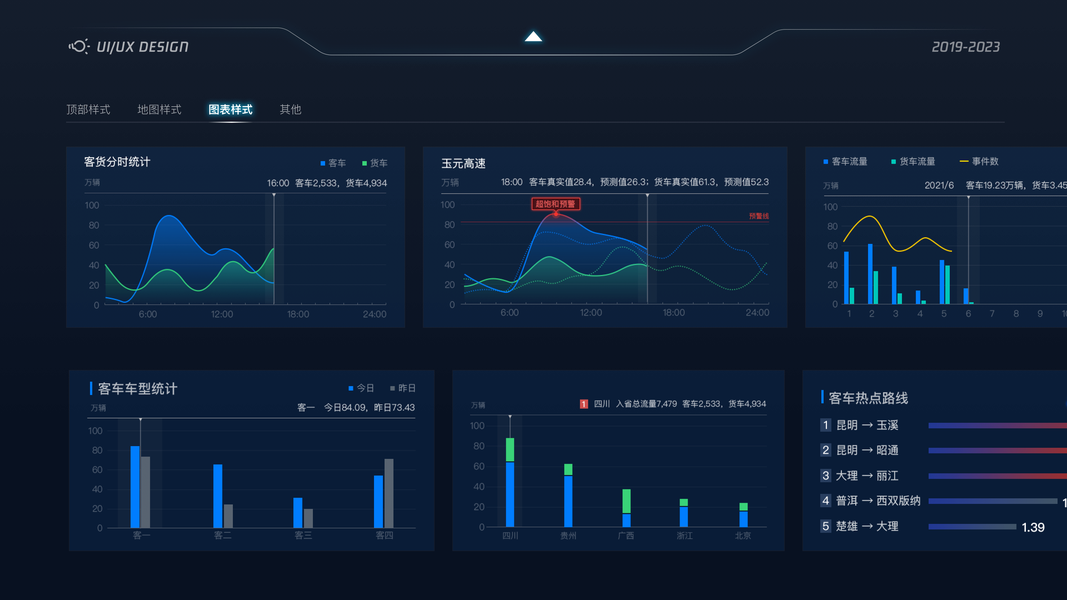Viewport: 1067px width, 600px height.
Task: Open the 其他 tab
Action: pos(291,110)
